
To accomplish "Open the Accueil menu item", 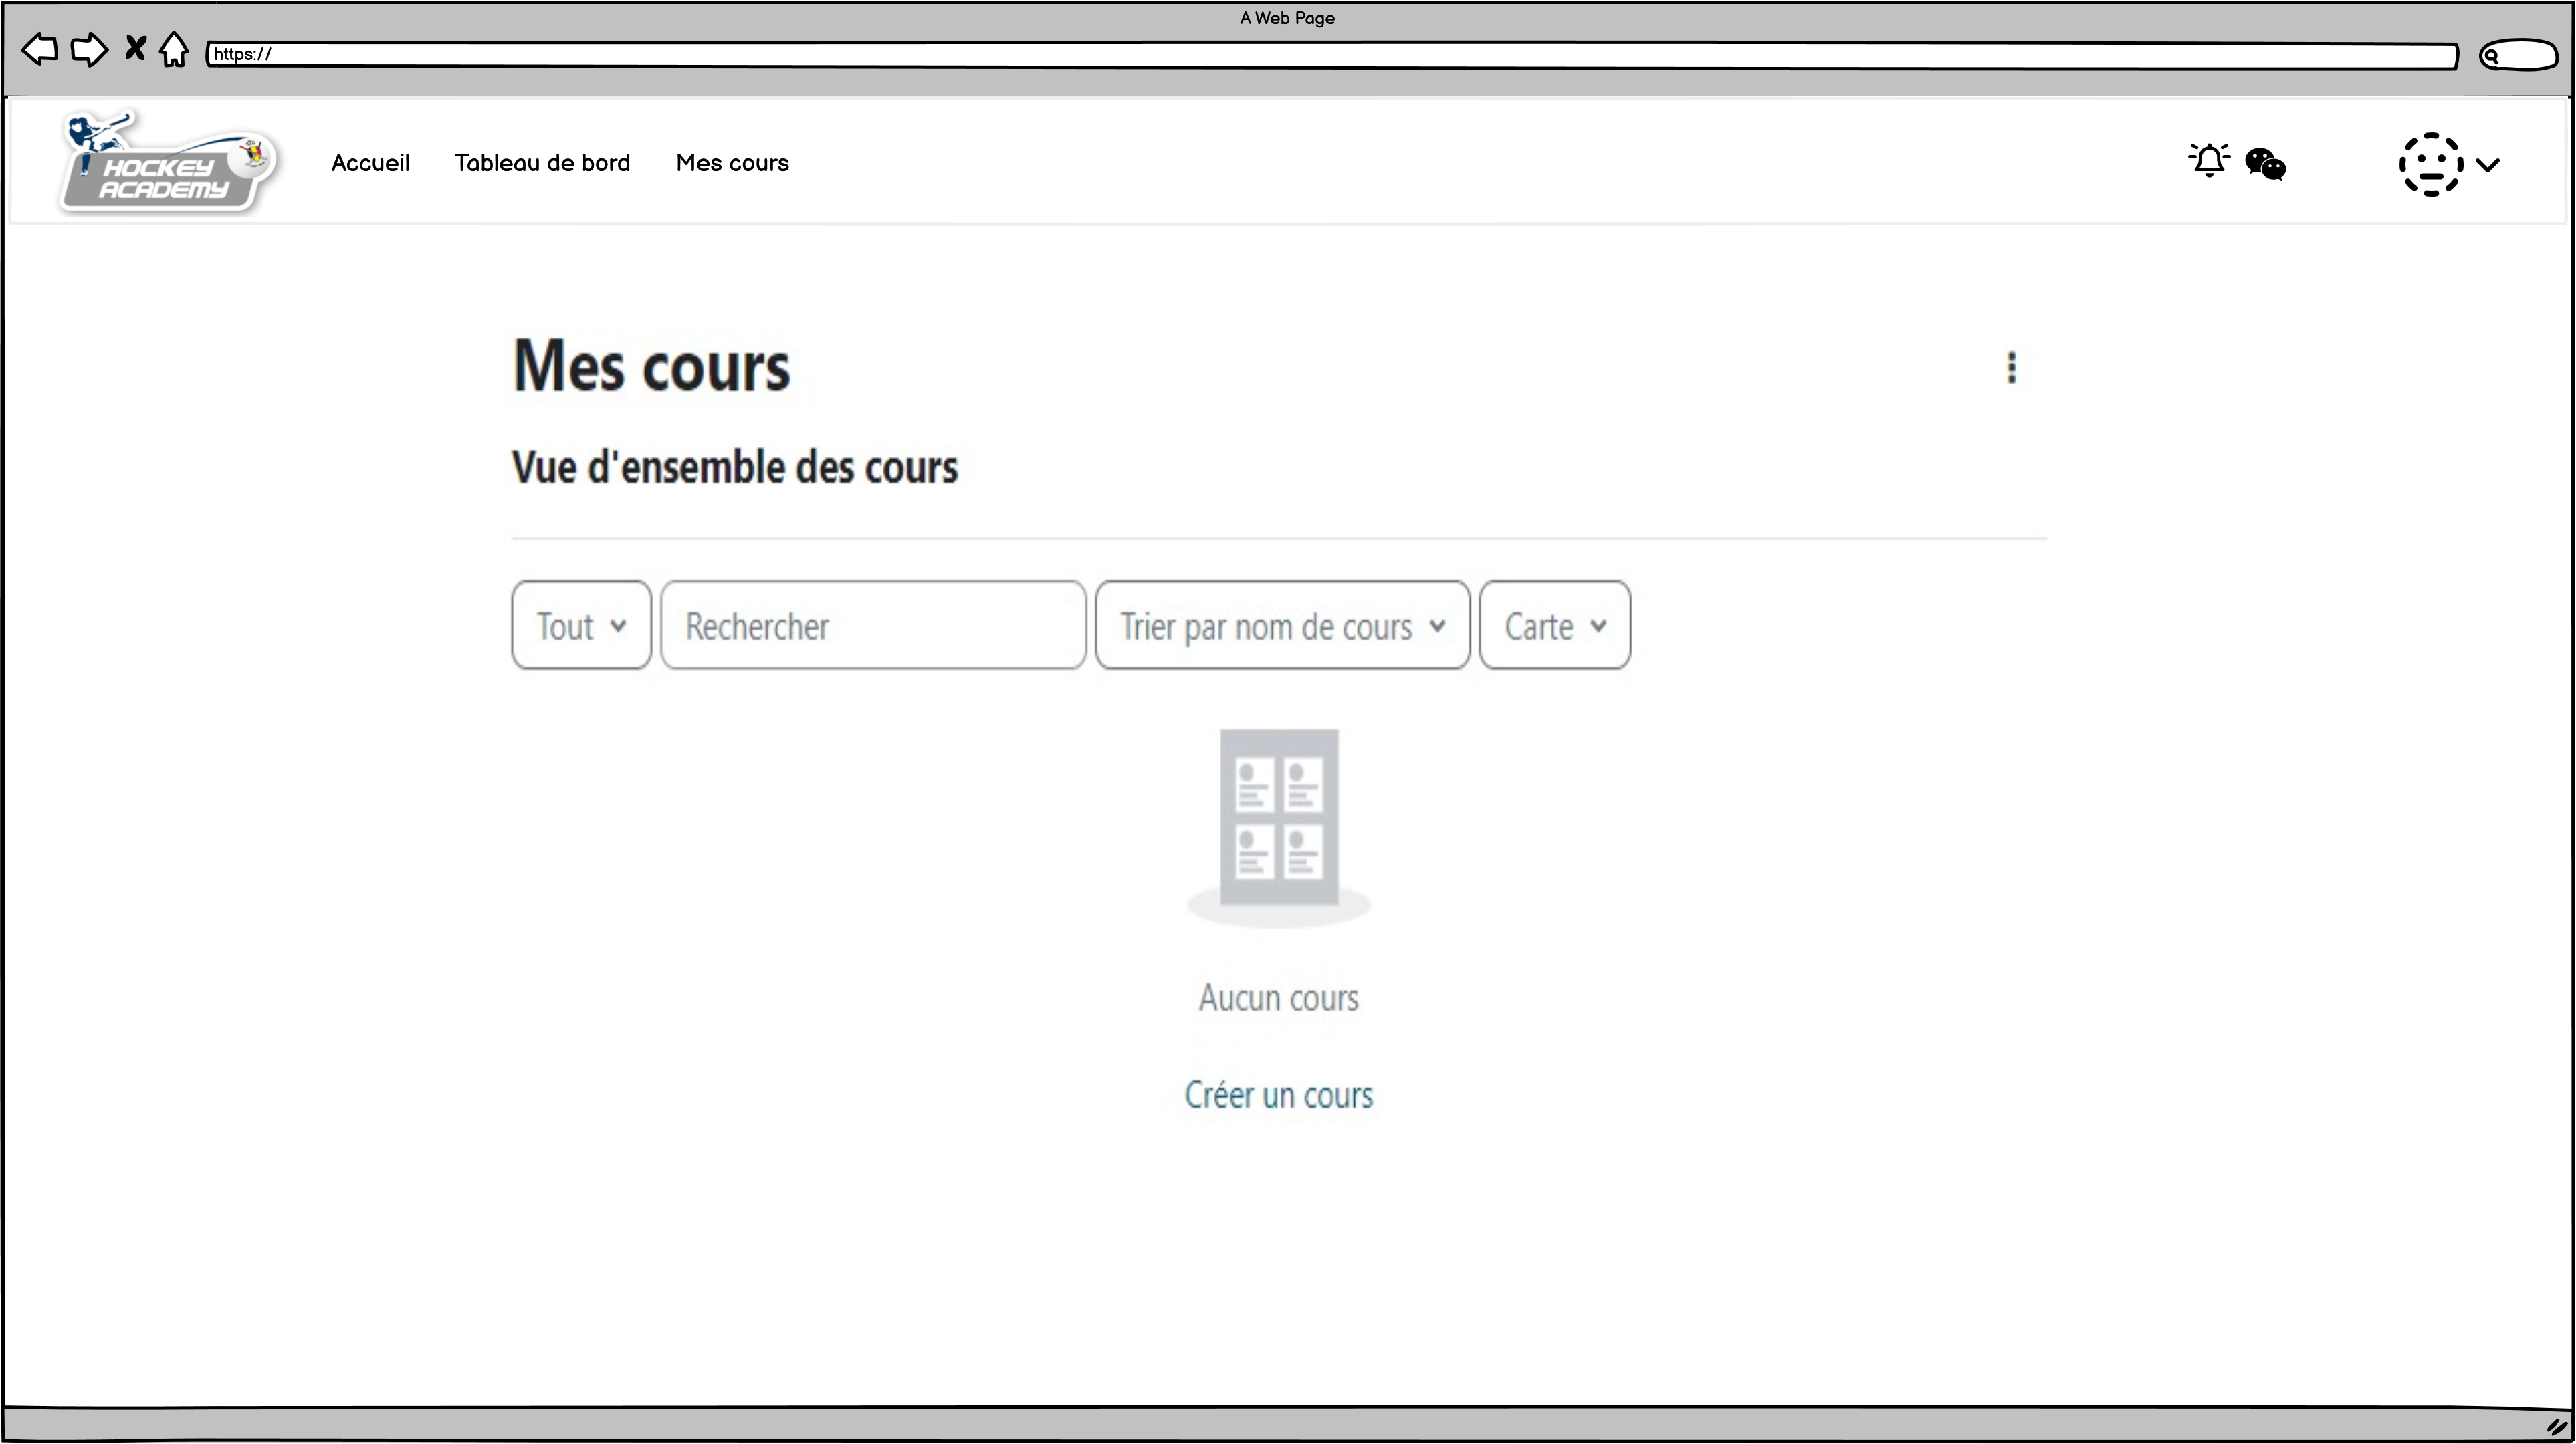I will point(370,163).
